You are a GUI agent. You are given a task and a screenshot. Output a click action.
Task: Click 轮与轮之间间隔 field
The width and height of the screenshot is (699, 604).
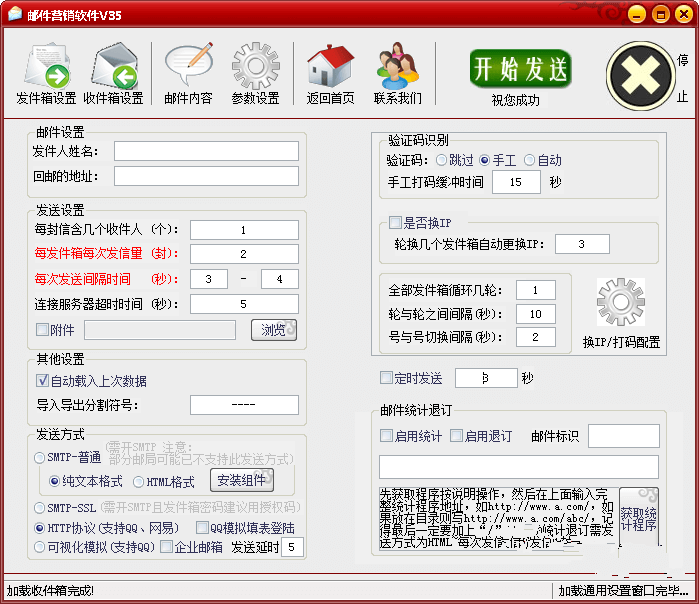pyautogui.click(x=536, y=314)
